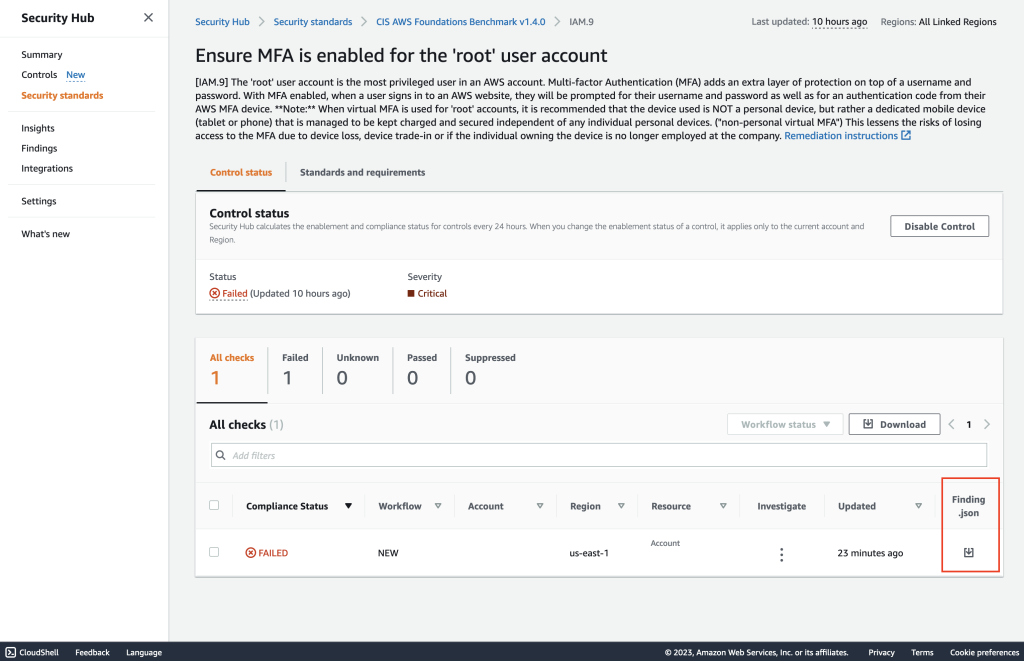
Task: Click Feedback in the footer
Action: [92, 653]
